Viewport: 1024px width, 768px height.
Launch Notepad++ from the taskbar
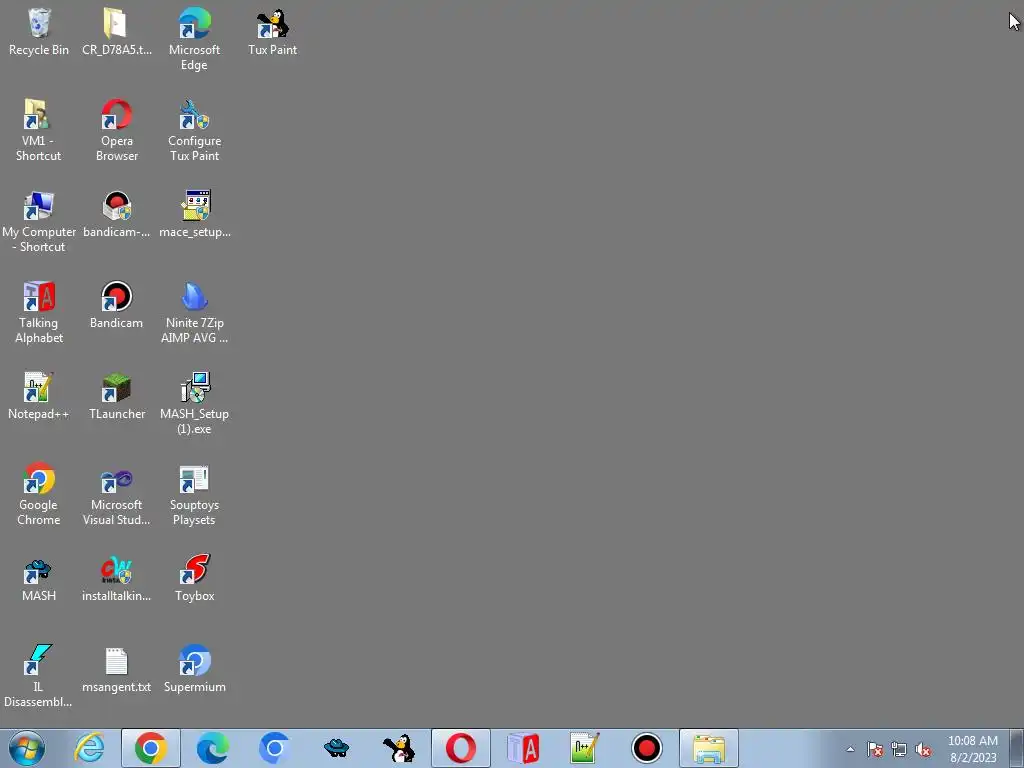coord(584,748)
